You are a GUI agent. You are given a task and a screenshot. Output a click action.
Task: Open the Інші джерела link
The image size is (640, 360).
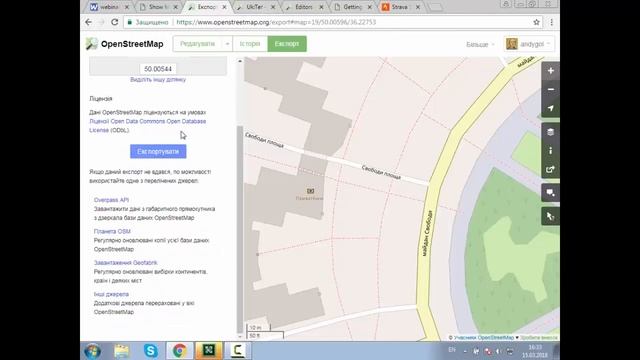coord(111,294)
